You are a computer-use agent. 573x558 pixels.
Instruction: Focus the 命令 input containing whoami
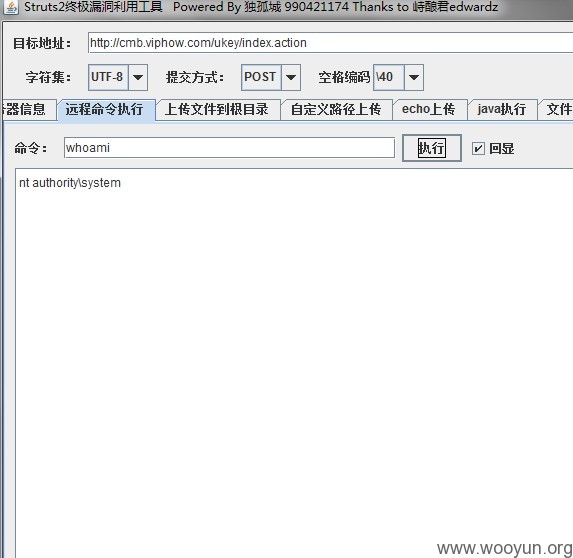click(229, 148)
